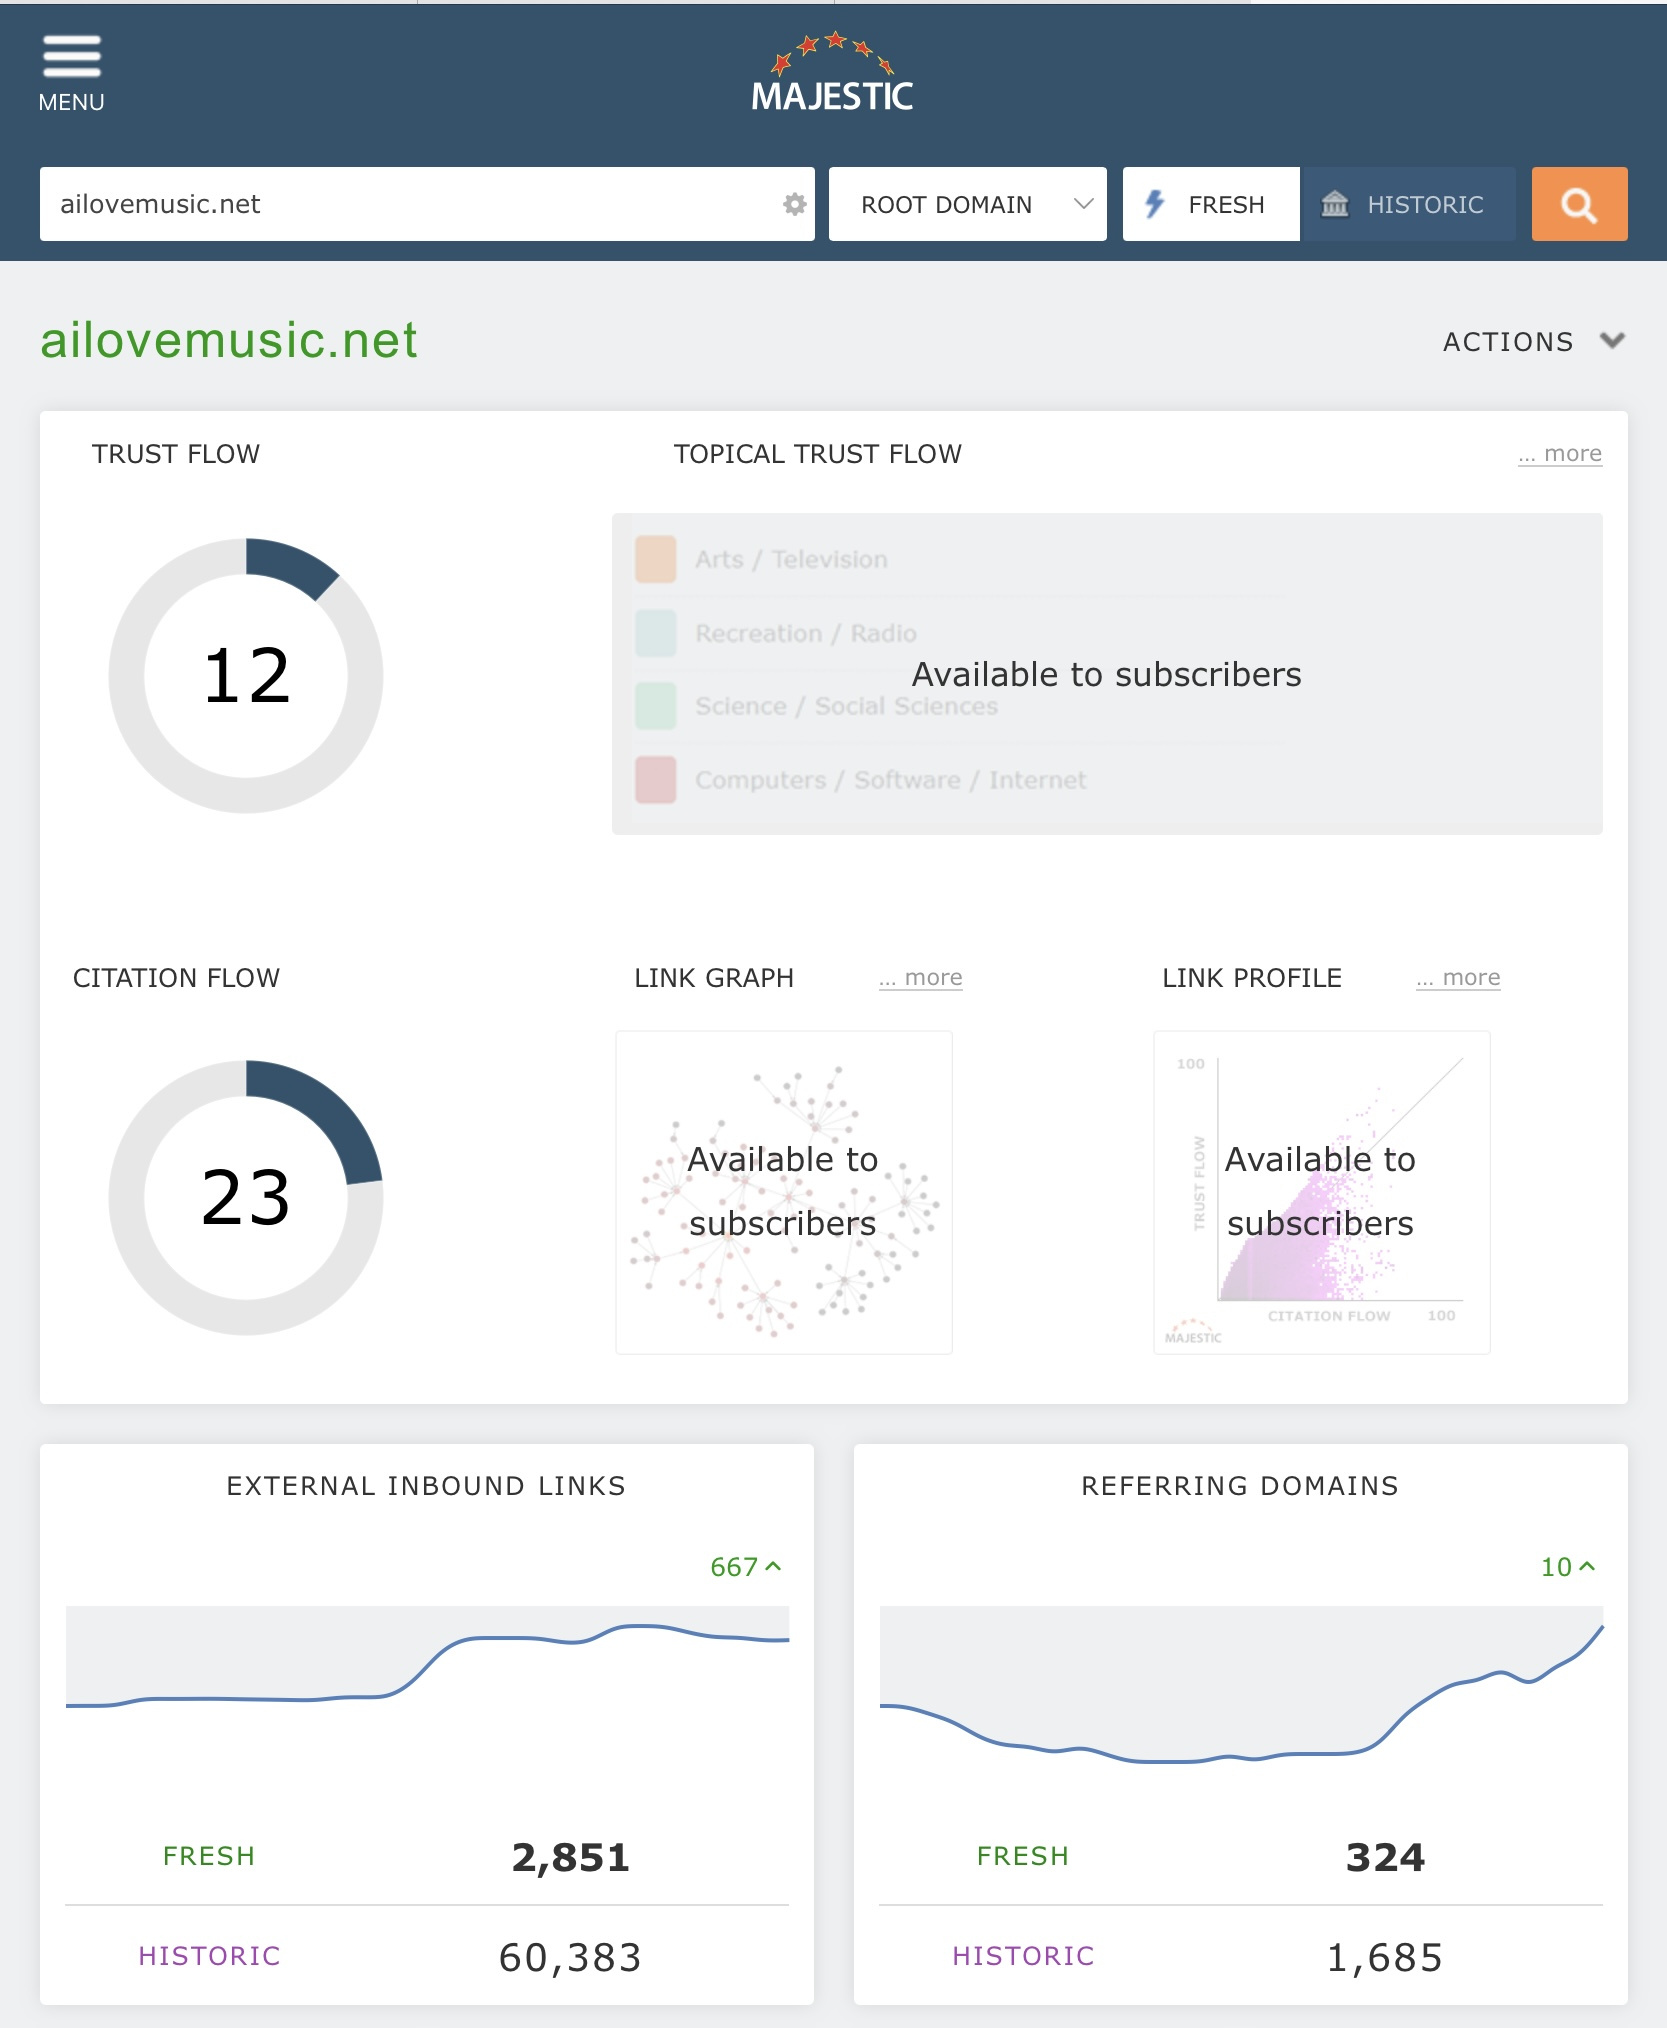
Task: Click the ACTIONS chevron arrow
Action: (1612, 341)
